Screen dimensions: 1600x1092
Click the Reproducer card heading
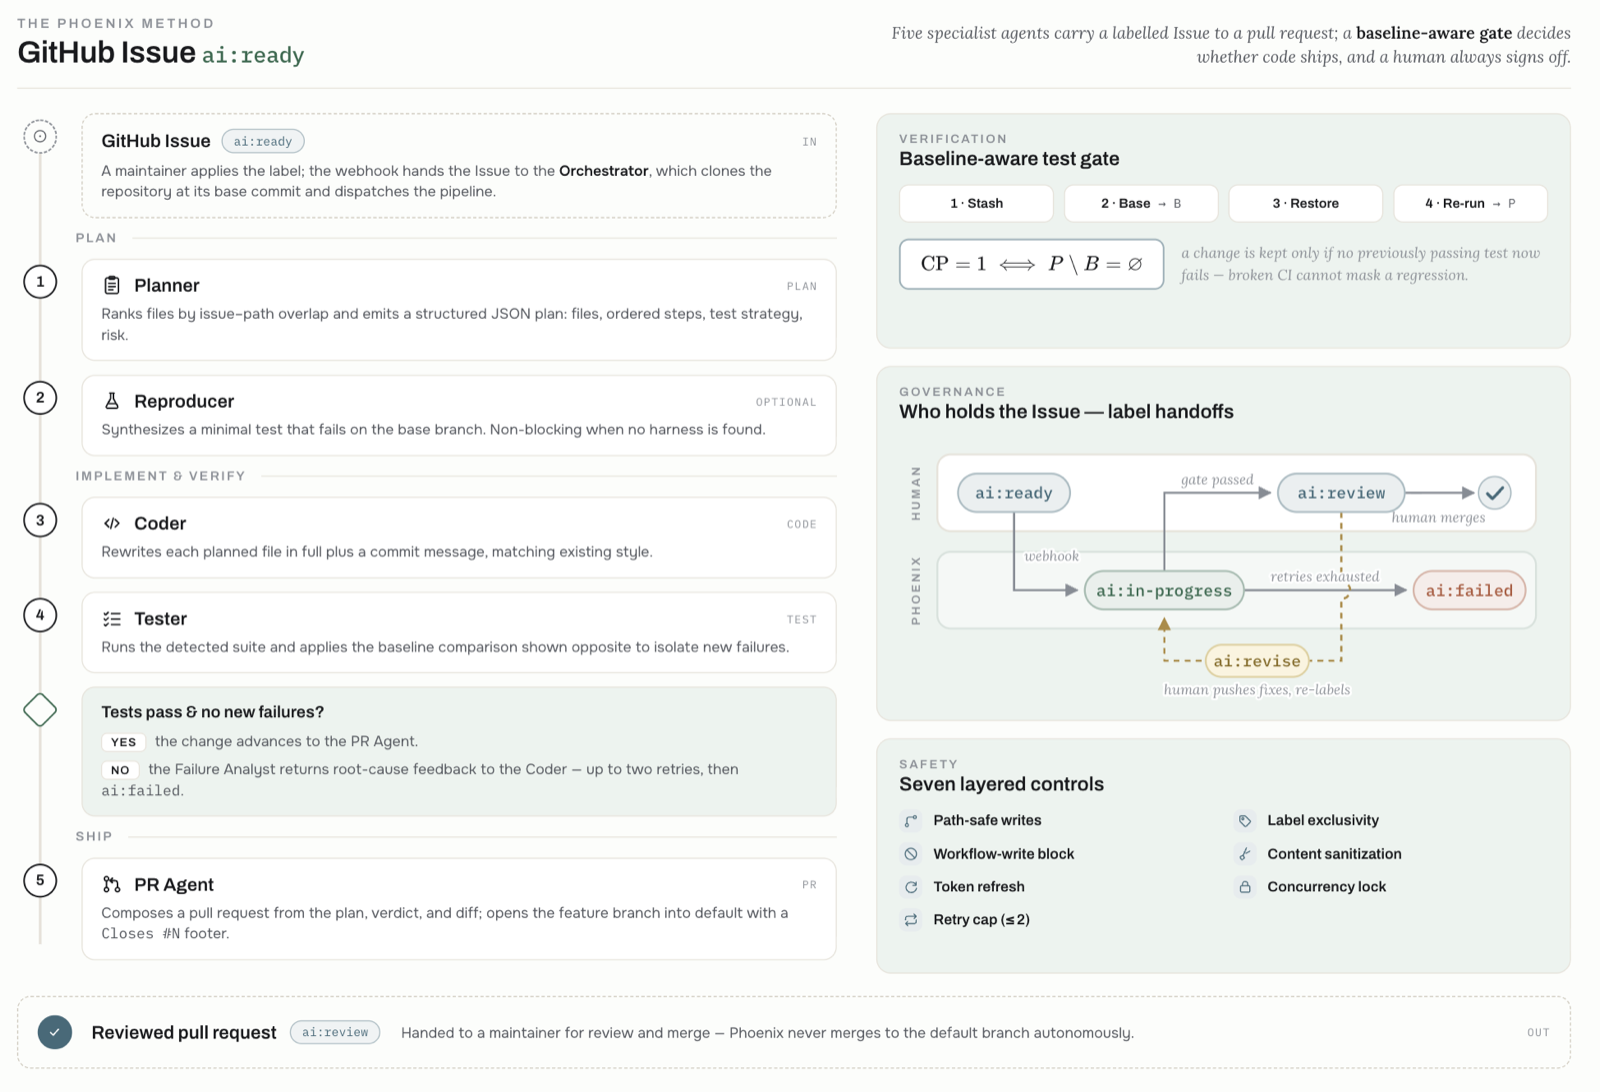click(x=184, y=401)
